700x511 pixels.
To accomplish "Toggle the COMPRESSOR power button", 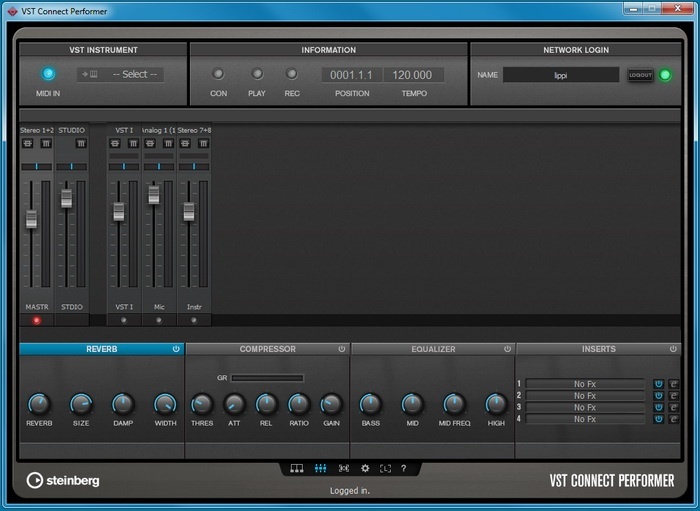I will coord(342,349).
